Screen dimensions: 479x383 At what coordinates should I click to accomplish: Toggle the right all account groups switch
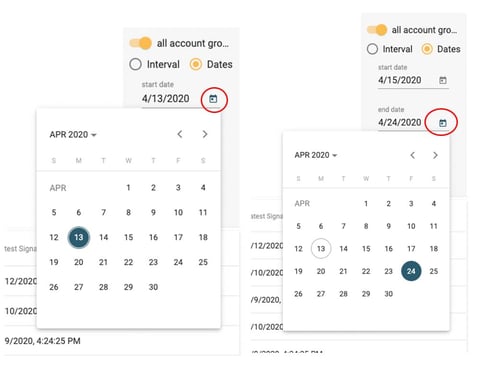tap(377, 30)
